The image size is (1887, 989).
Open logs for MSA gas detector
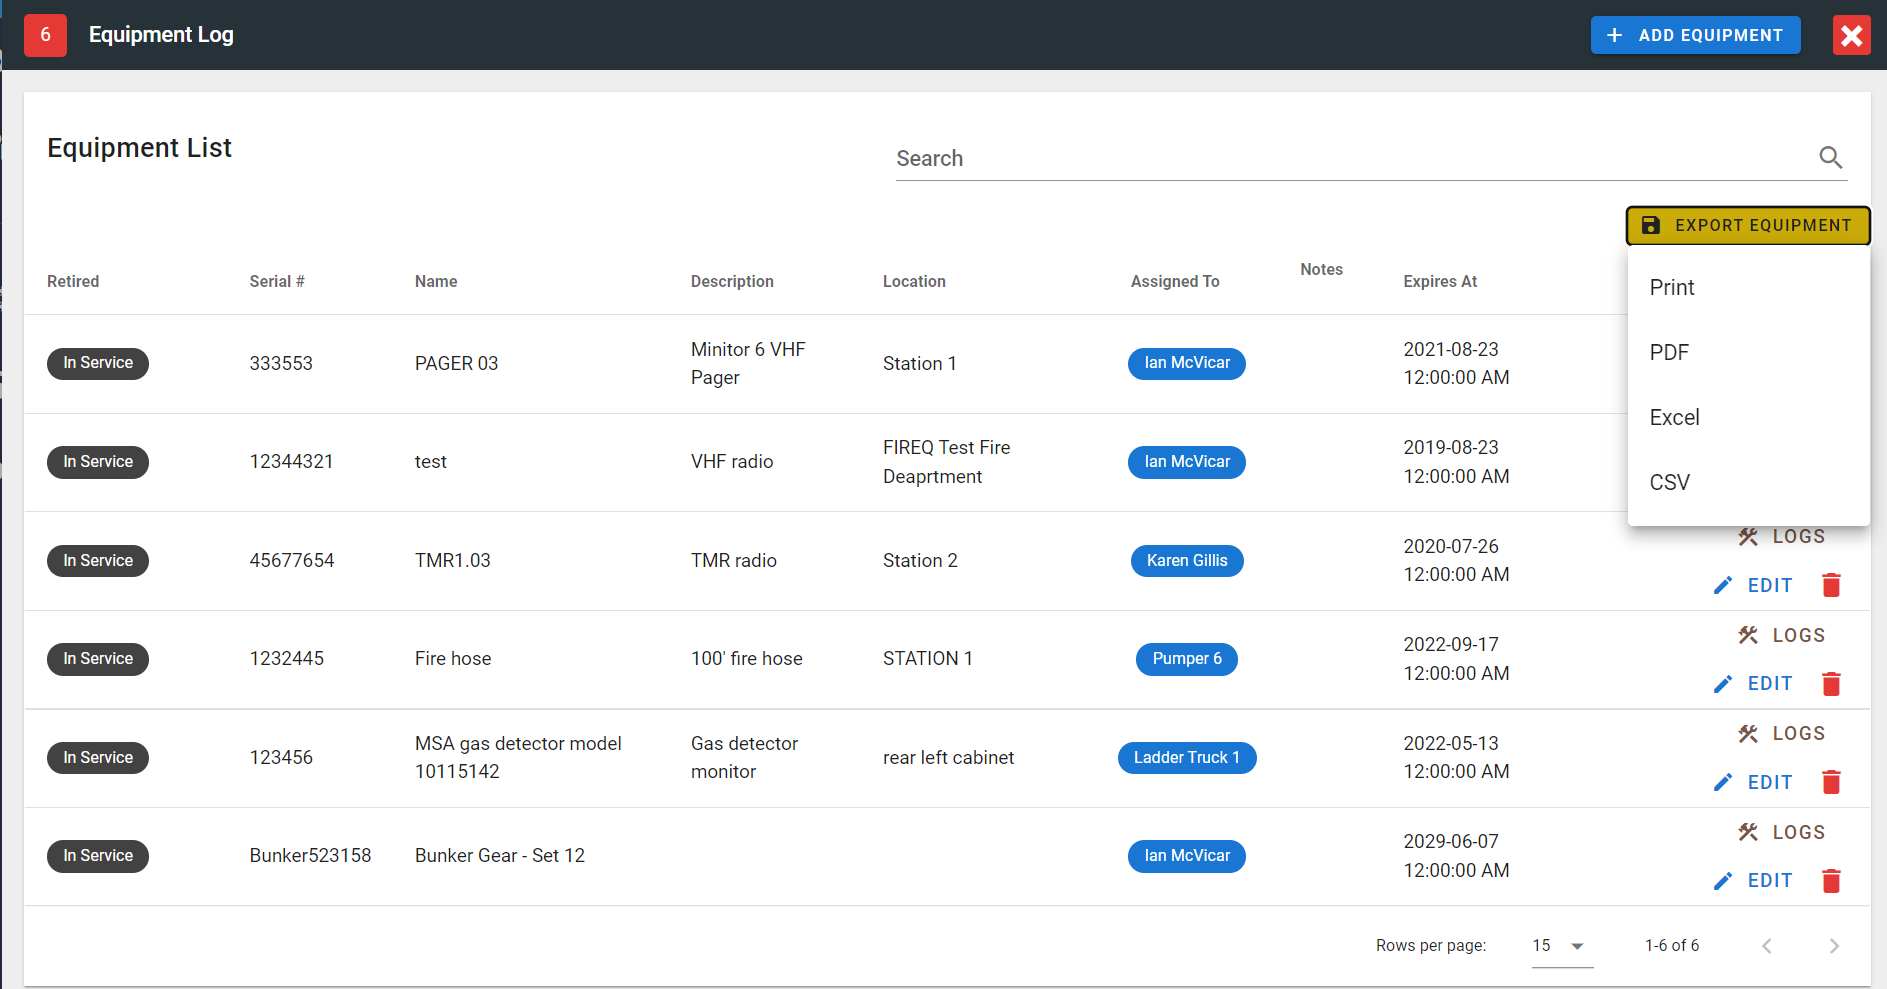tap(1781, 734)
